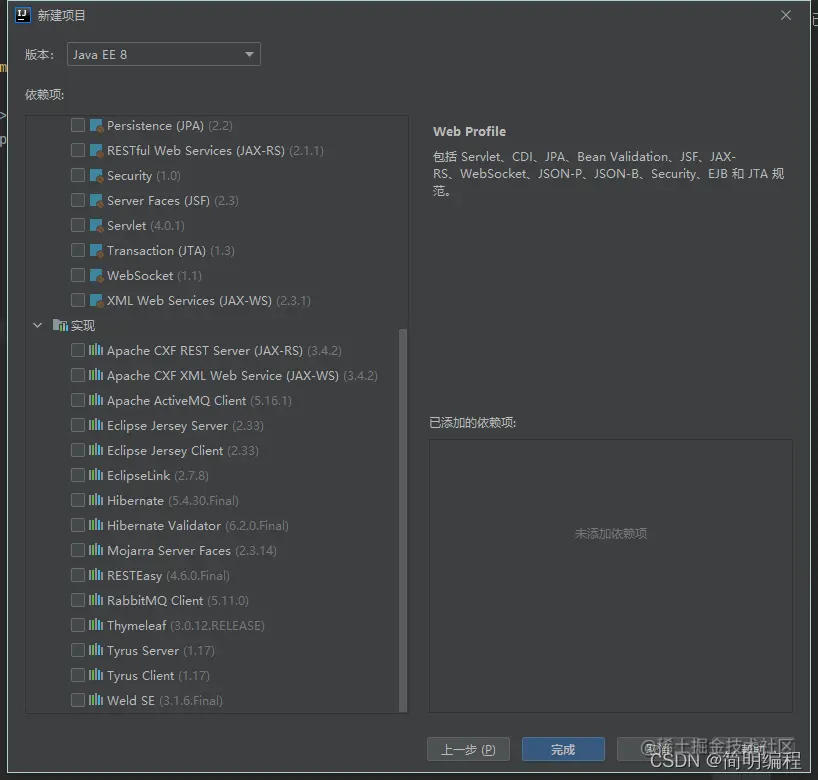Click the Servlet specification icon

coord(96,226)
